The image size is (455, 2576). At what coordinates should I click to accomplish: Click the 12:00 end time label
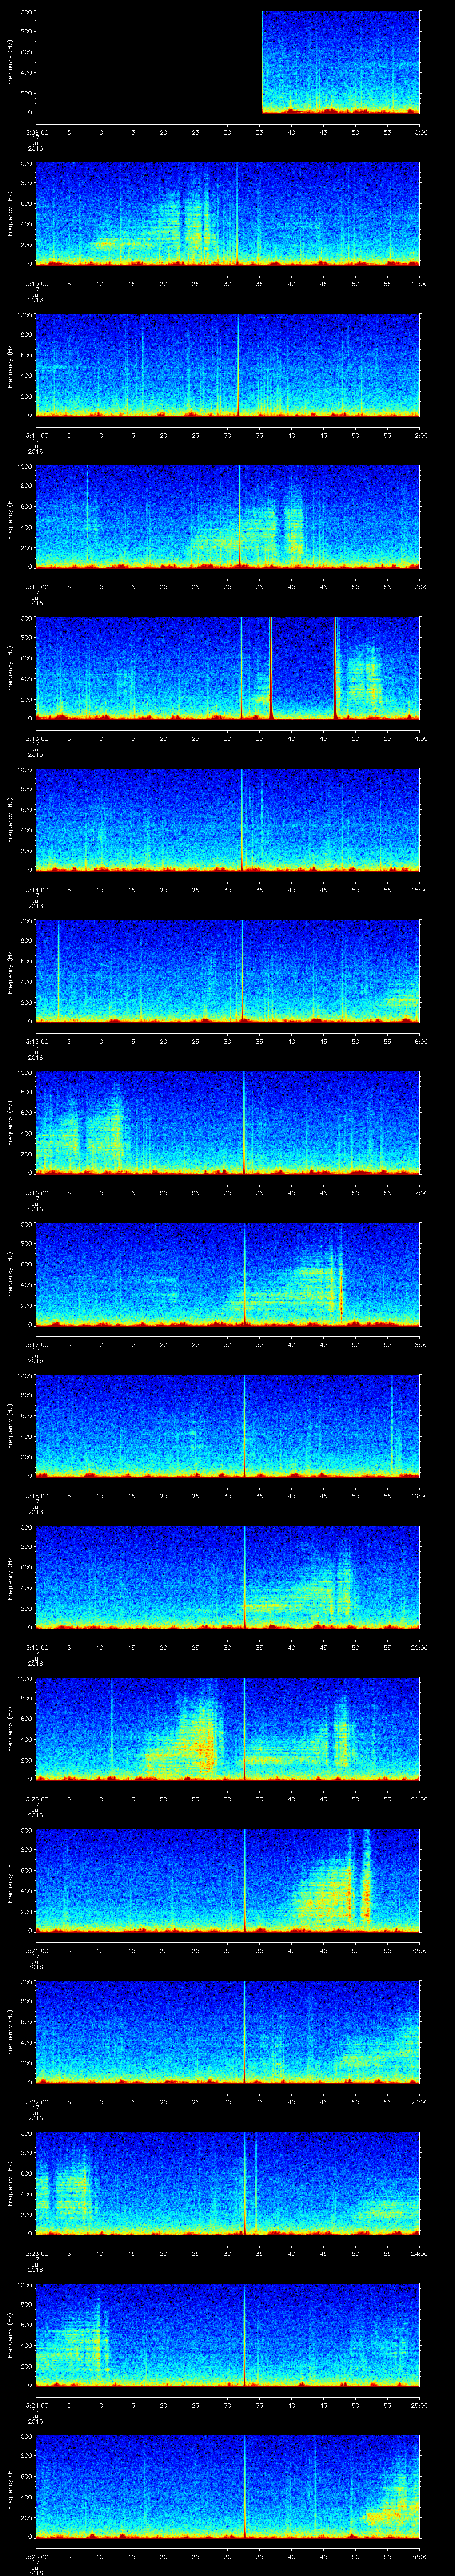pyautogui.click(x=419, y=435)
